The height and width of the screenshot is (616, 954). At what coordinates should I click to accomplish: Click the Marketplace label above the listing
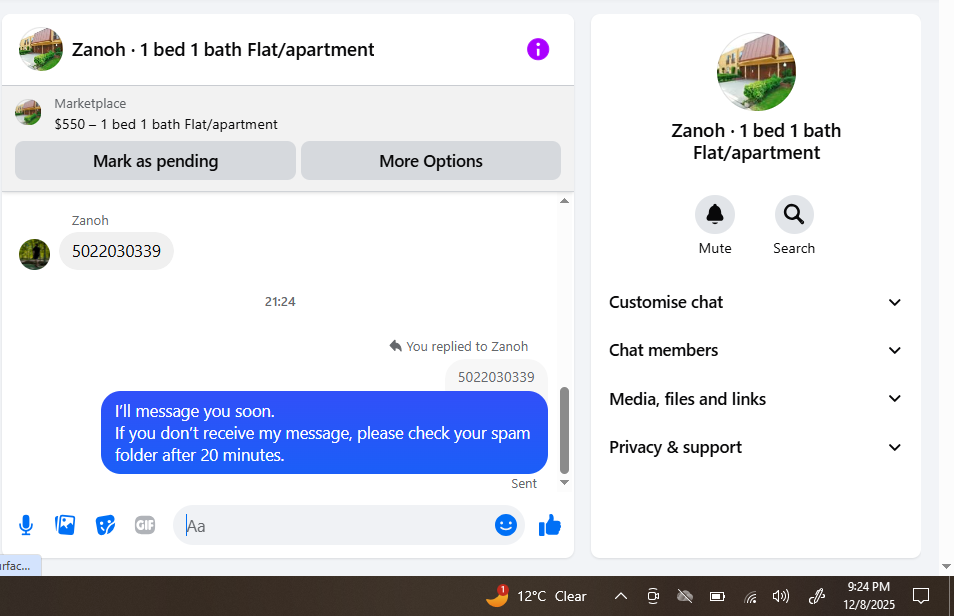[x=90, y=103]
